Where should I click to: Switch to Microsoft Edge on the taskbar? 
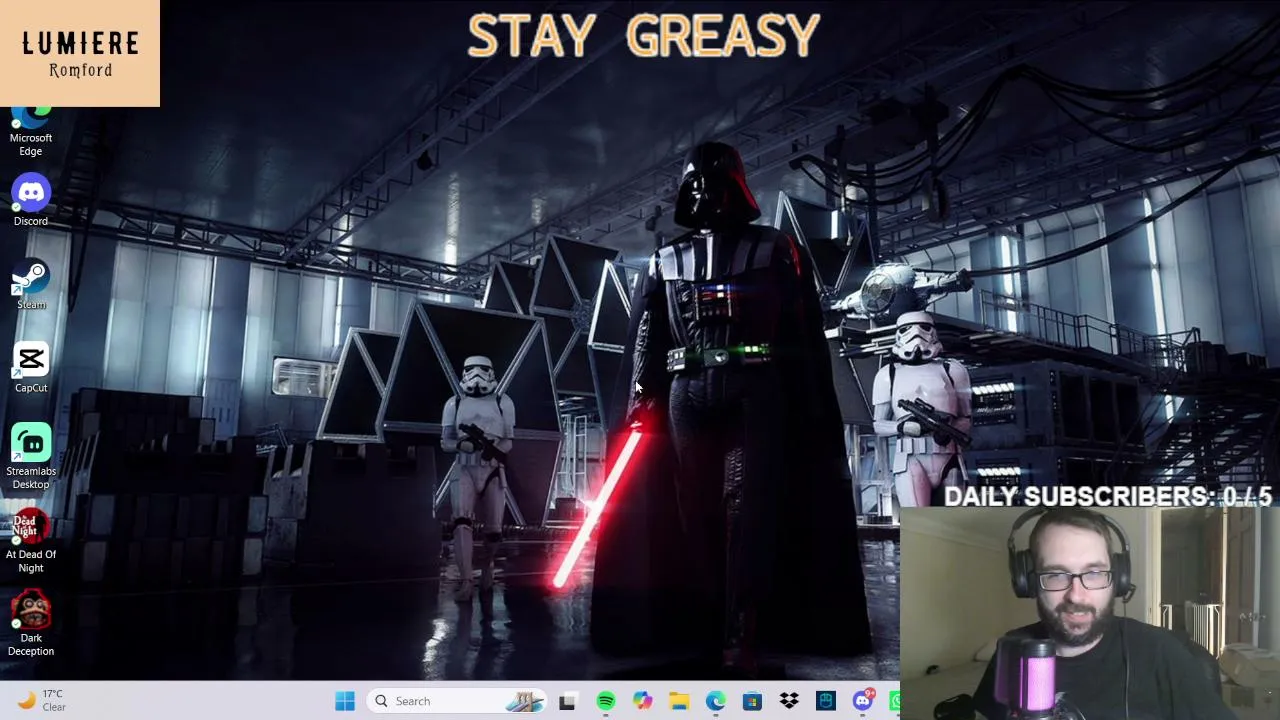[x=716, y=701]
